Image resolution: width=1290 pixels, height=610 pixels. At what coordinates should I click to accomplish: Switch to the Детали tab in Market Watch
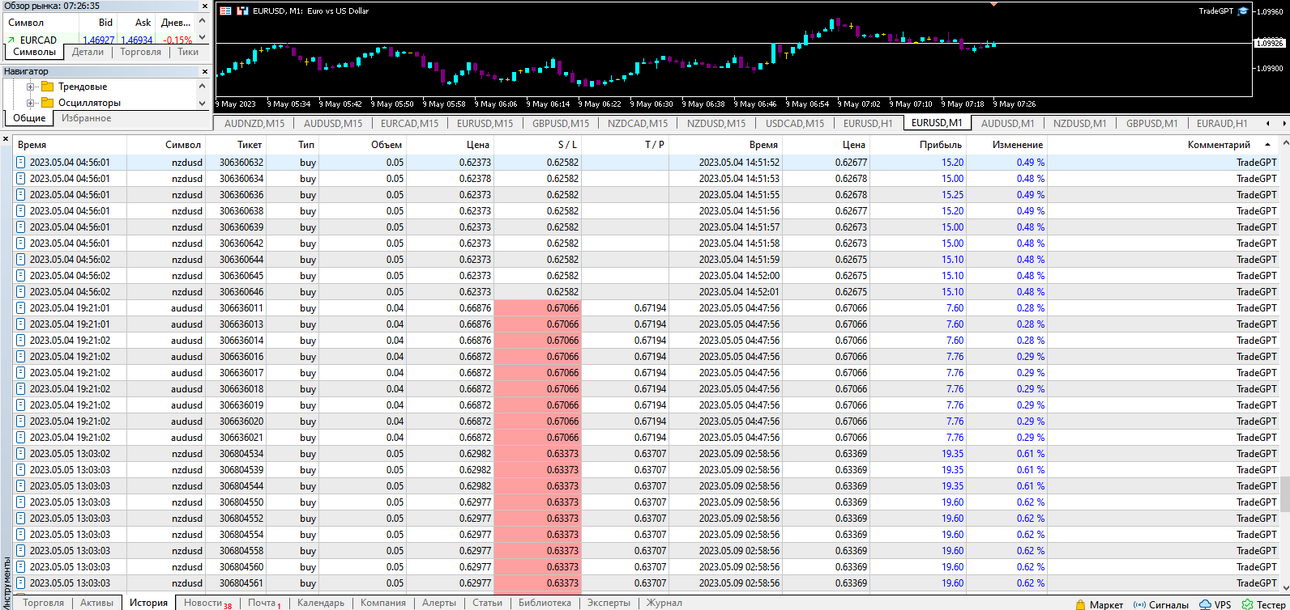(x=88, y=52)
